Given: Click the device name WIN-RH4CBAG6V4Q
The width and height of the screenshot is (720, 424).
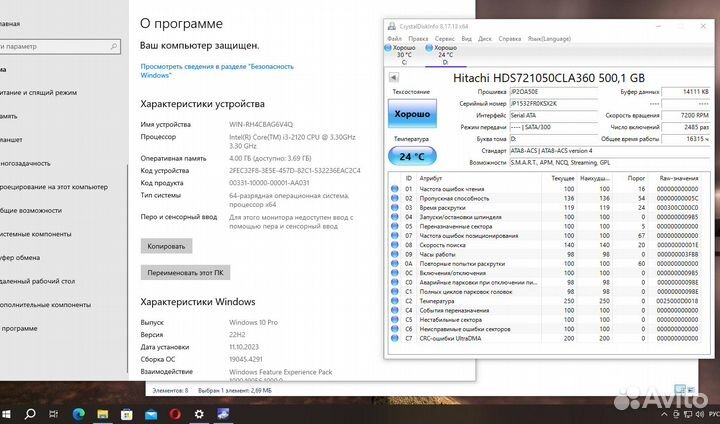Looking at the screenshot, I should point(261,124).
